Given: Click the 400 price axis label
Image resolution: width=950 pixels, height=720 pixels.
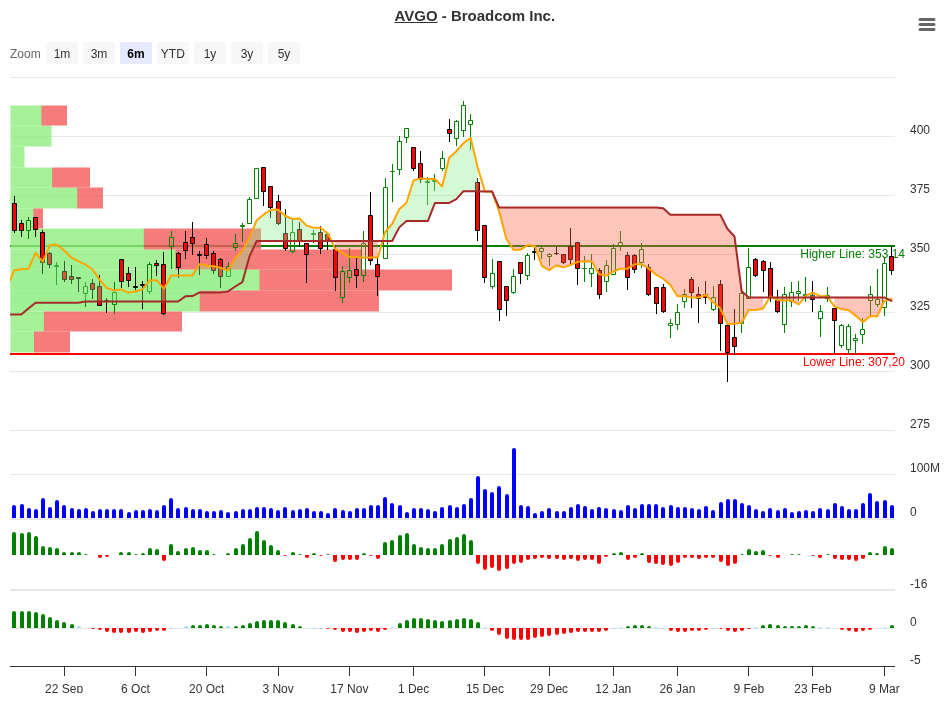Looking at the screenshot, I should click(x=919, y=130).
